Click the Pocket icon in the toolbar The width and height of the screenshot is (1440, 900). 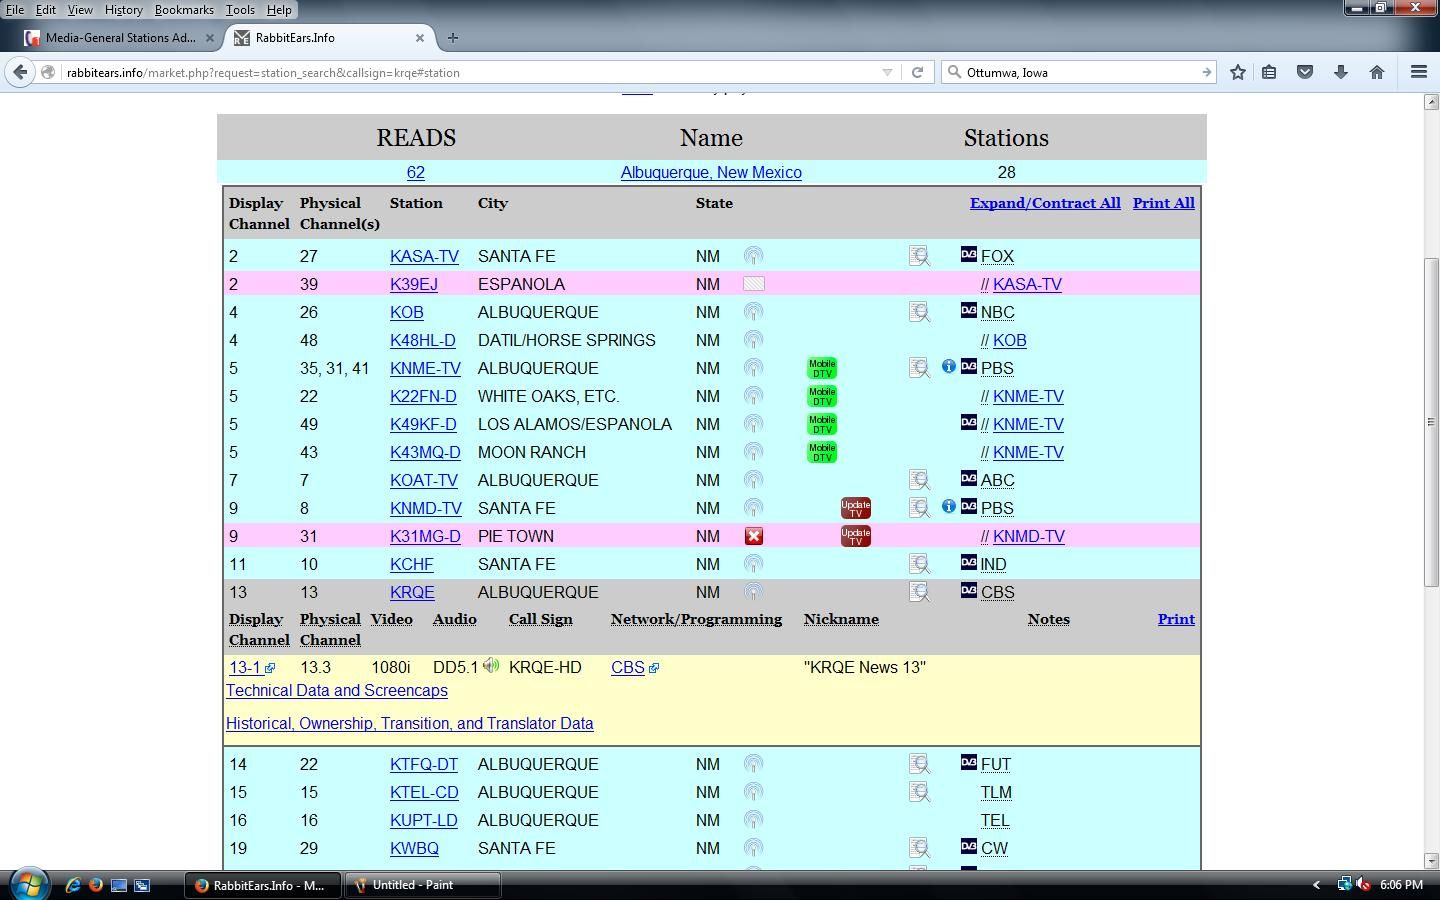coord(1305,72)
